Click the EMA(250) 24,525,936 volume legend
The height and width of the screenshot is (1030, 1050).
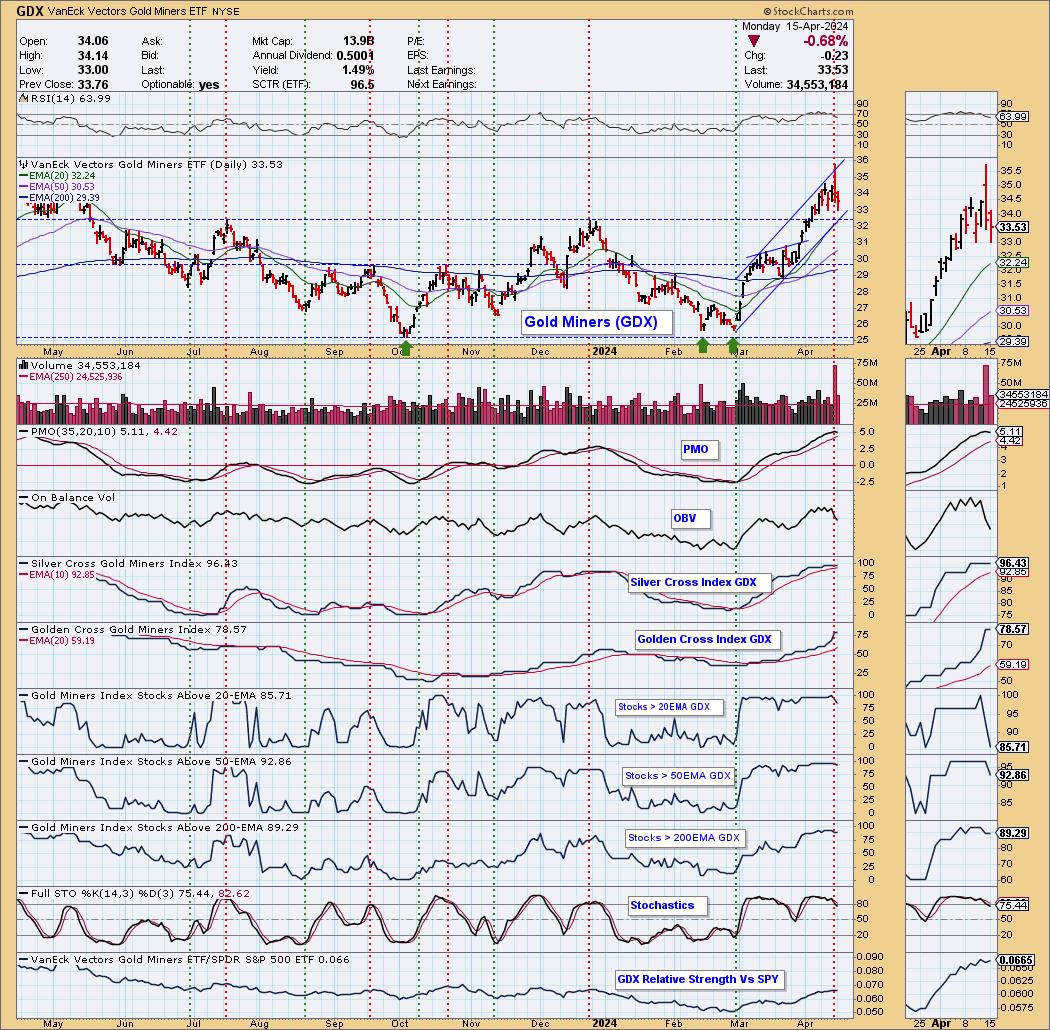pyautogui.click(x=70, y=377)
